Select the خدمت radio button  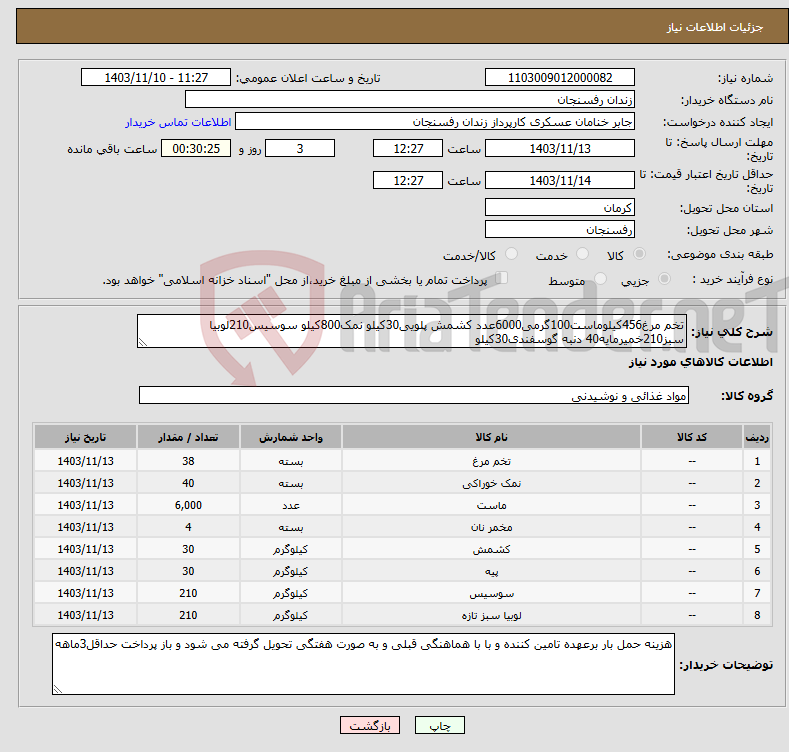[582, 254]
